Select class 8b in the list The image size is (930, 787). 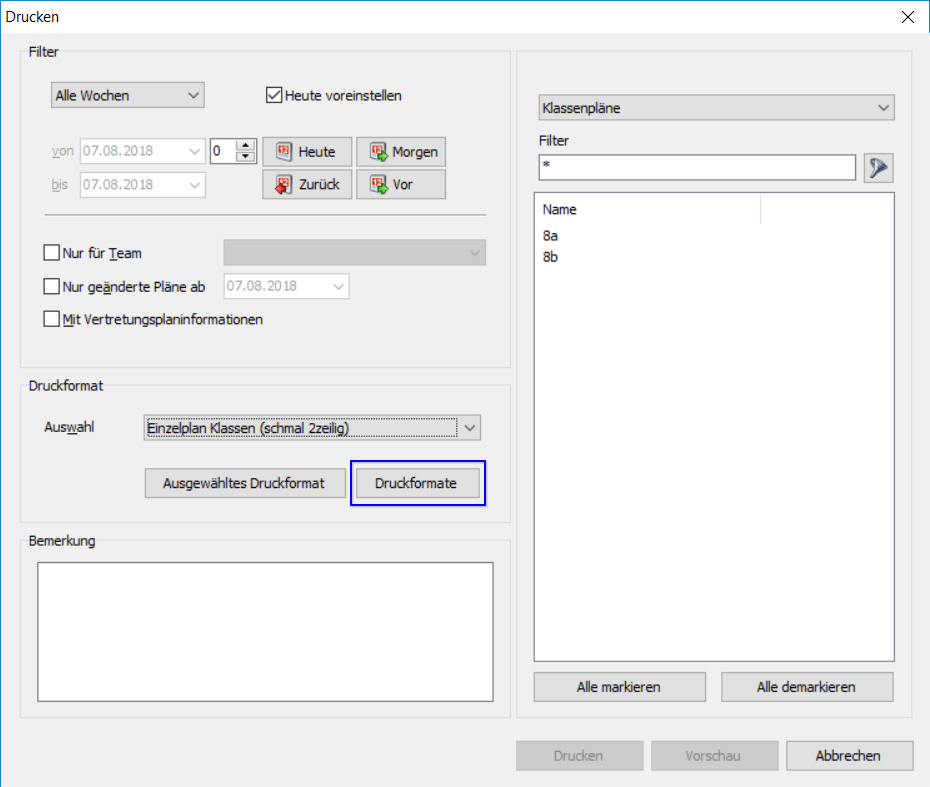click(550, 257)
